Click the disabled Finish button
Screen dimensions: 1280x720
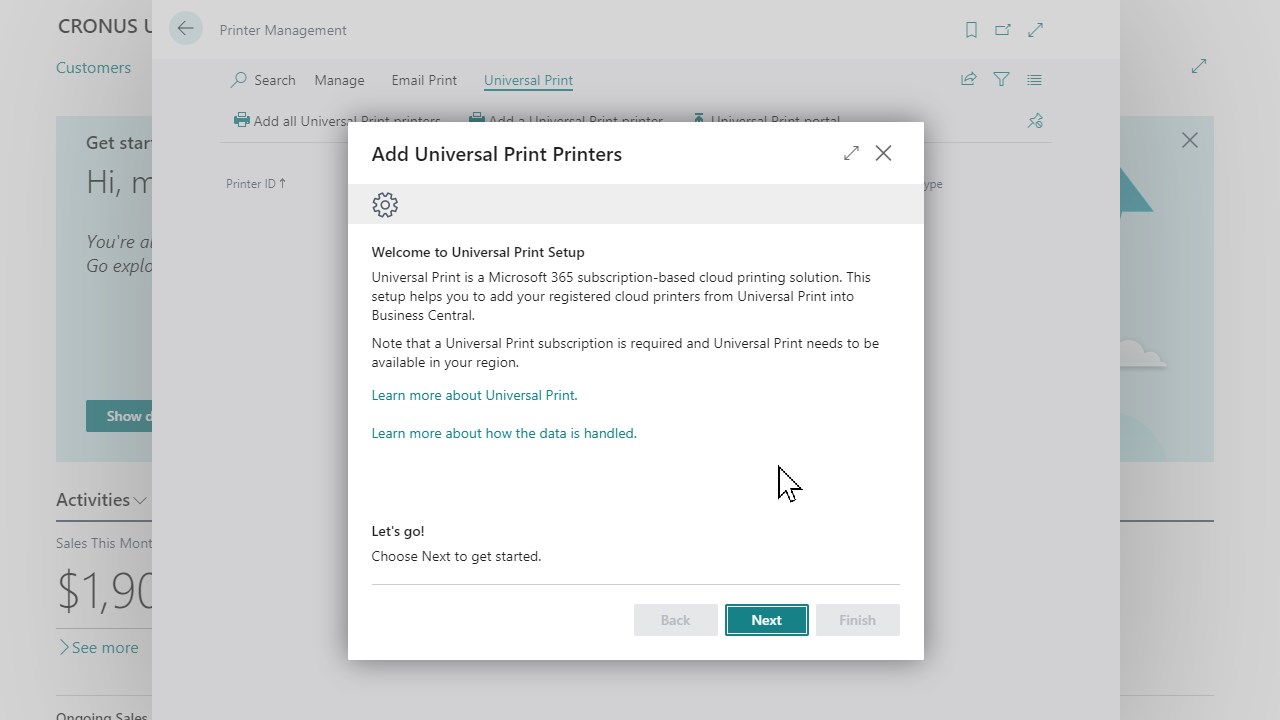[857, 620]
